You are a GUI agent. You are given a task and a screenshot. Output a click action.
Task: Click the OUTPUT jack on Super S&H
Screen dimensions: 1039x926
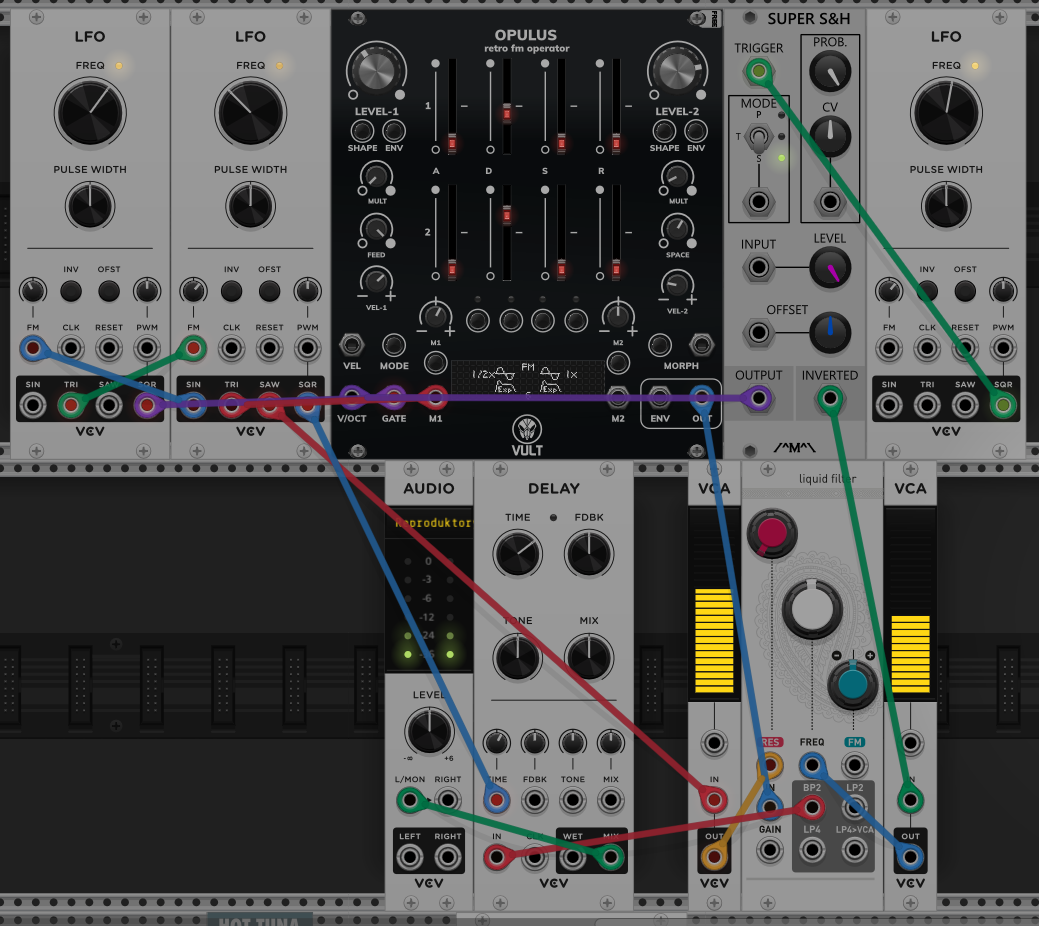pyautogui.click(x=759, y=399)
